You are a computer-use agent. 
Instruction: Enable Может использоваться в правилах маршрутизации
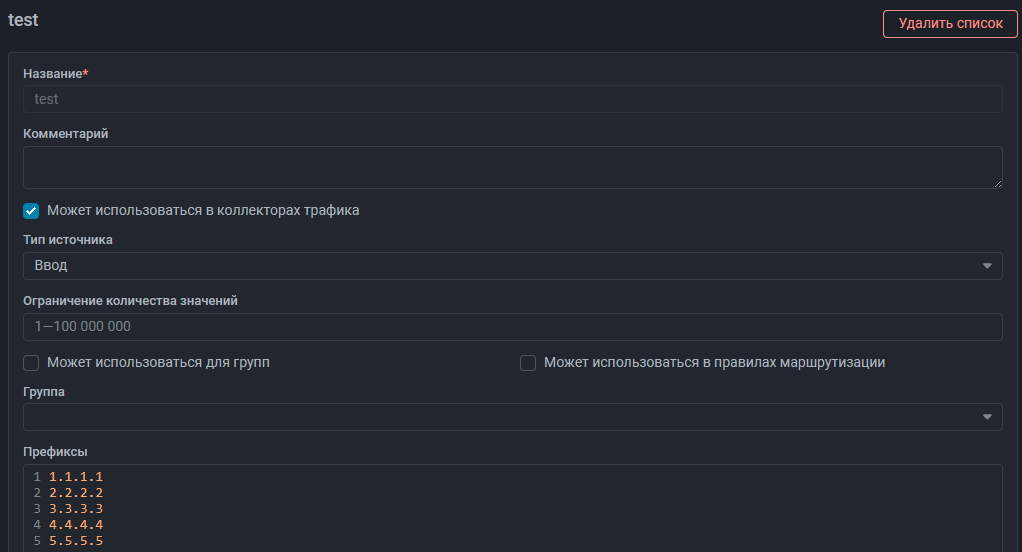pyautogui.click(x=528, y=362)
